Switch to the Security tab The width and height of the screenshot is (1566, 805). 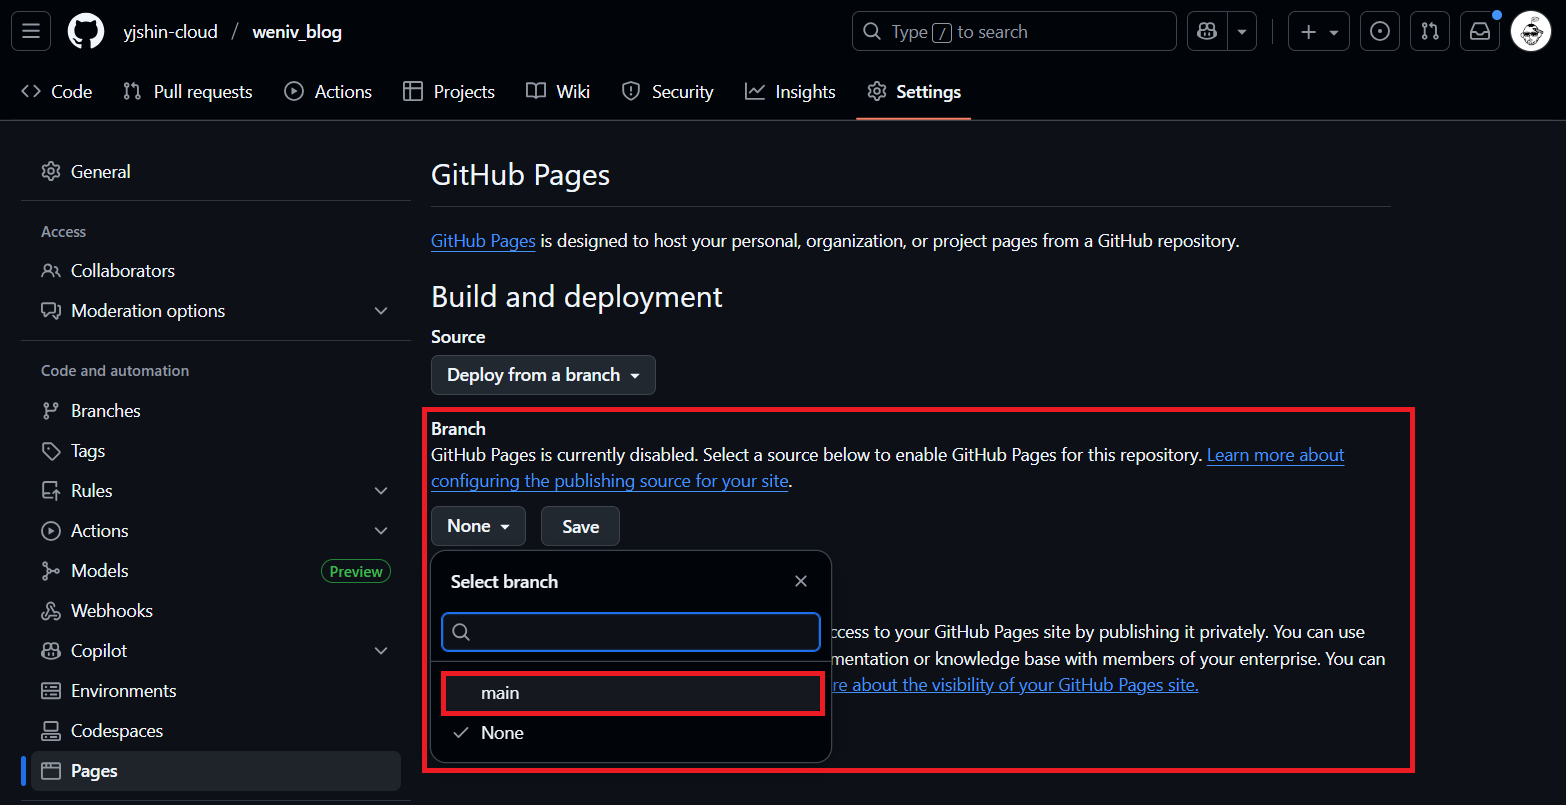coord(668,91)
